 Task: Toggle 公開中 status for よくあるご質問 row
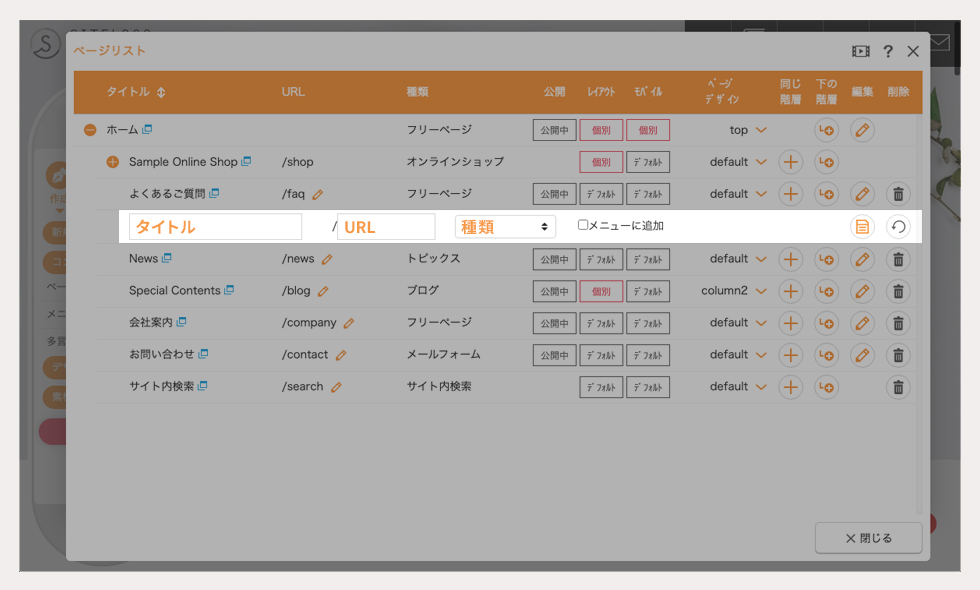point(554,194)
